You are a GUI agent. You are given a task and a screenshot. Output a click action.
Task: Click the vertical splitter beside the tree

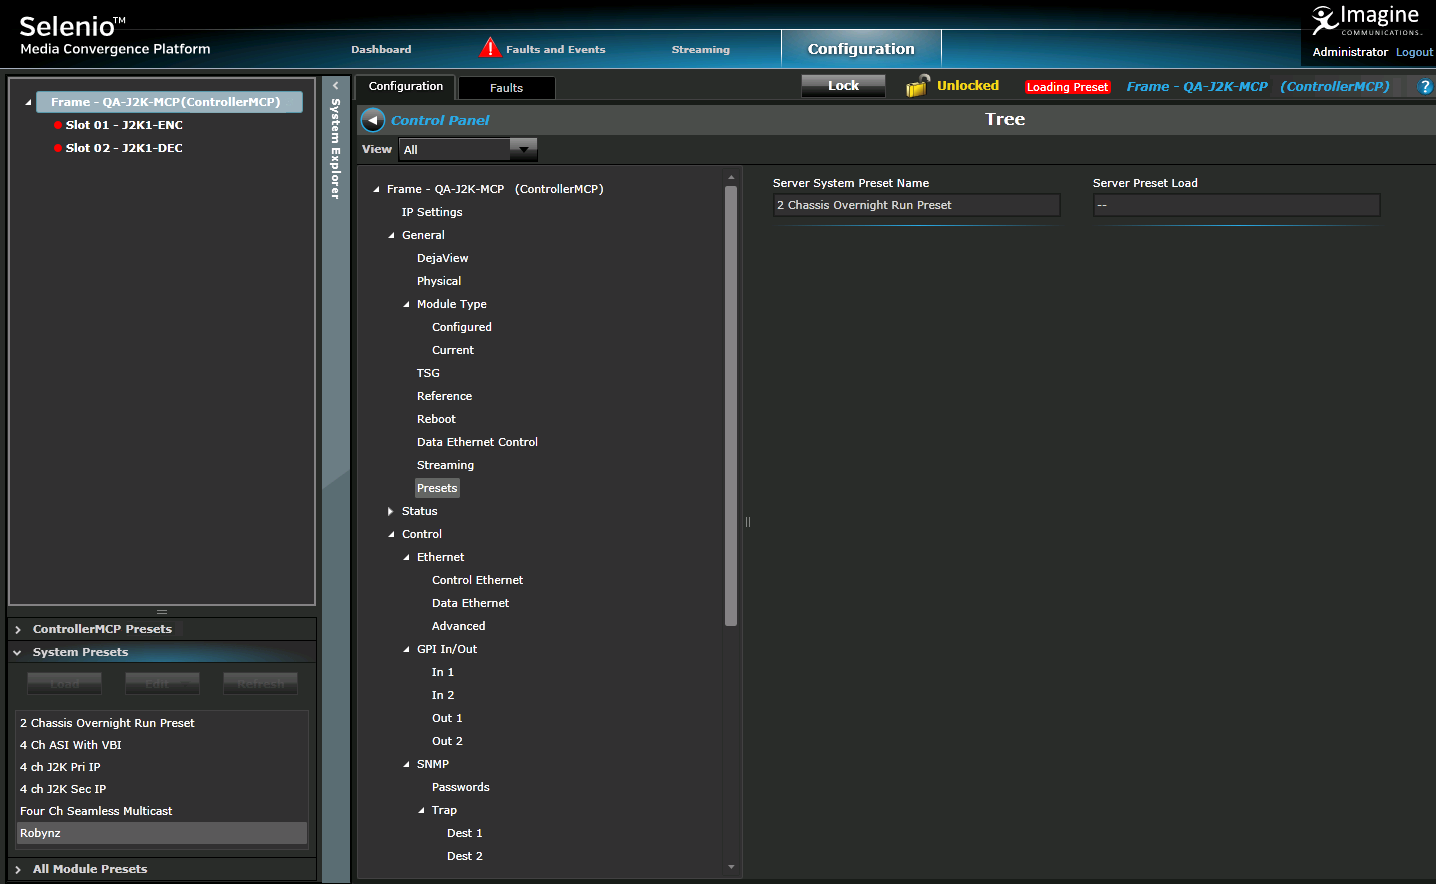(747, 522)
